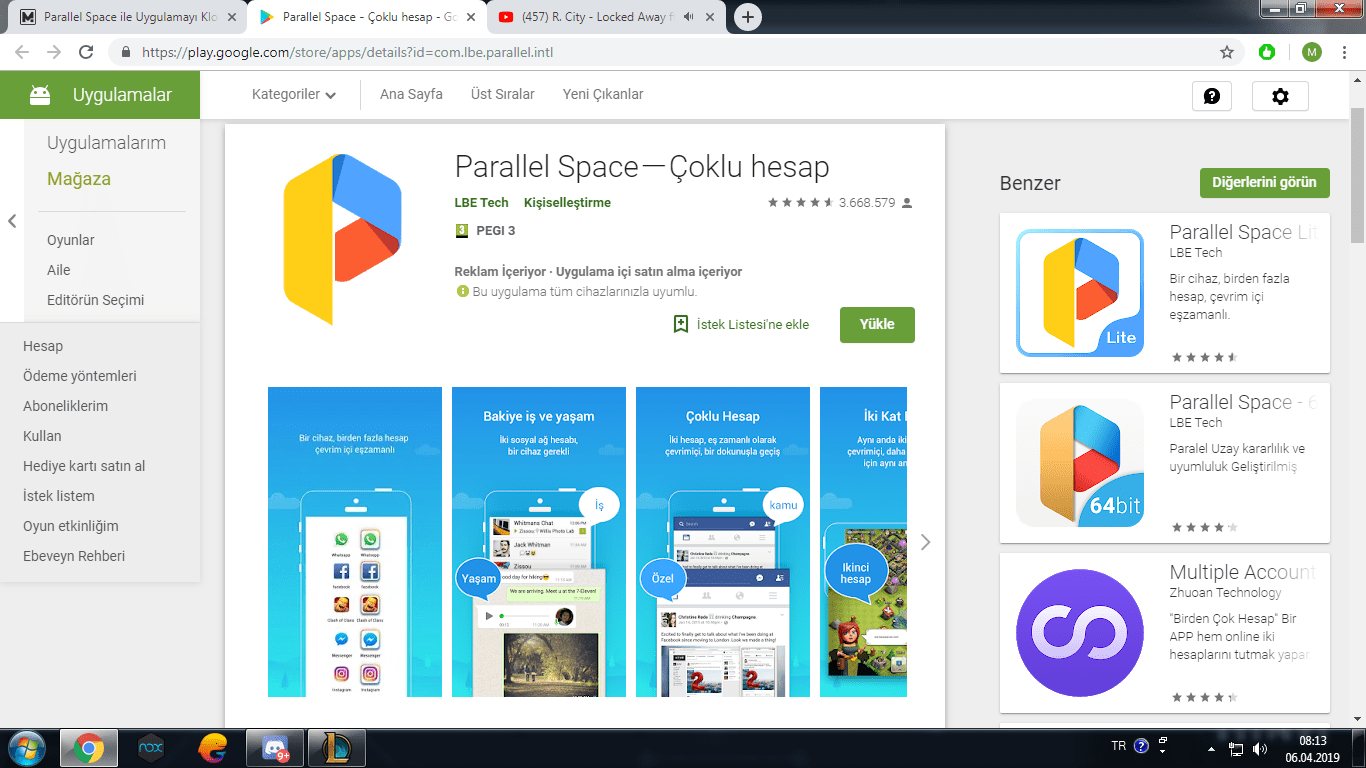
Task: Click Diğerlerini görün button
Action: (x=1265, y=183)
